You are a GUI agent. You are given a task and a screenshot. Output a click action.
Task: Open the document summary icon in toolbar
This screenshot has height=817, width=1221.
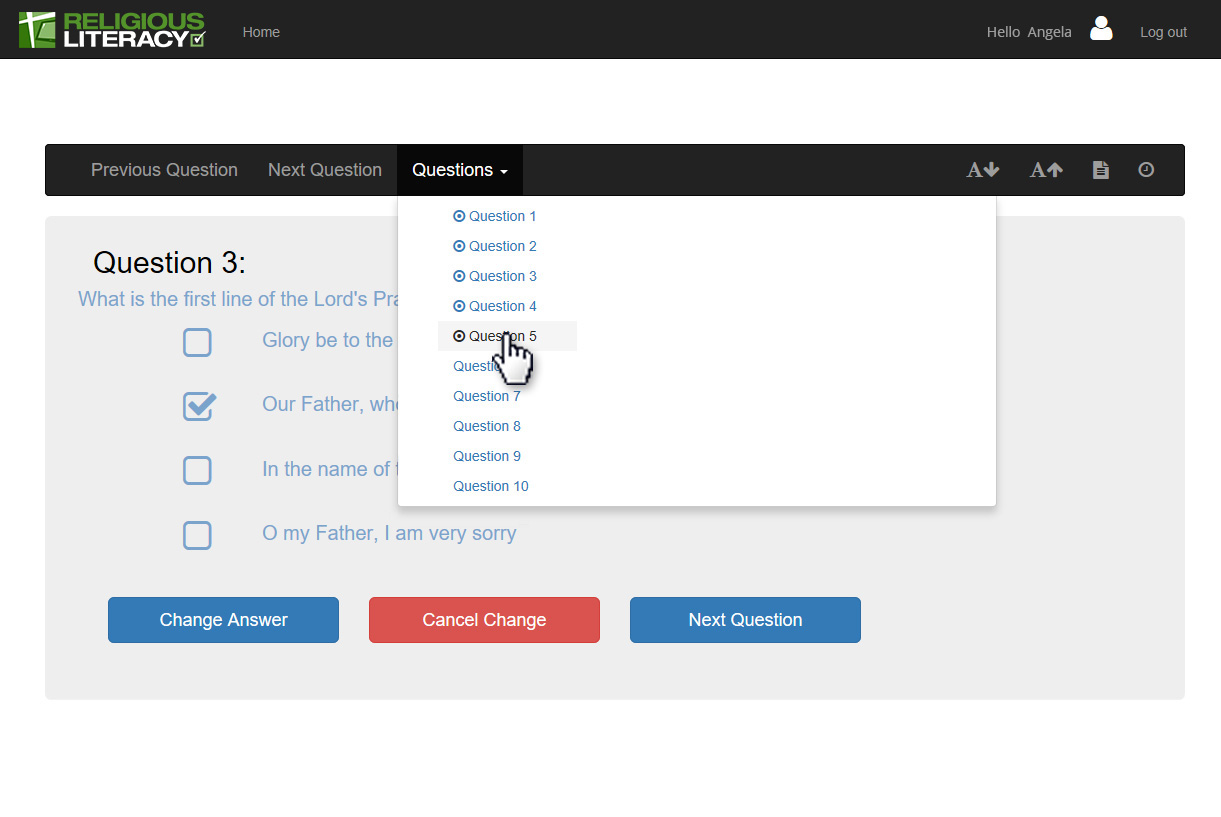[1100, 170]
